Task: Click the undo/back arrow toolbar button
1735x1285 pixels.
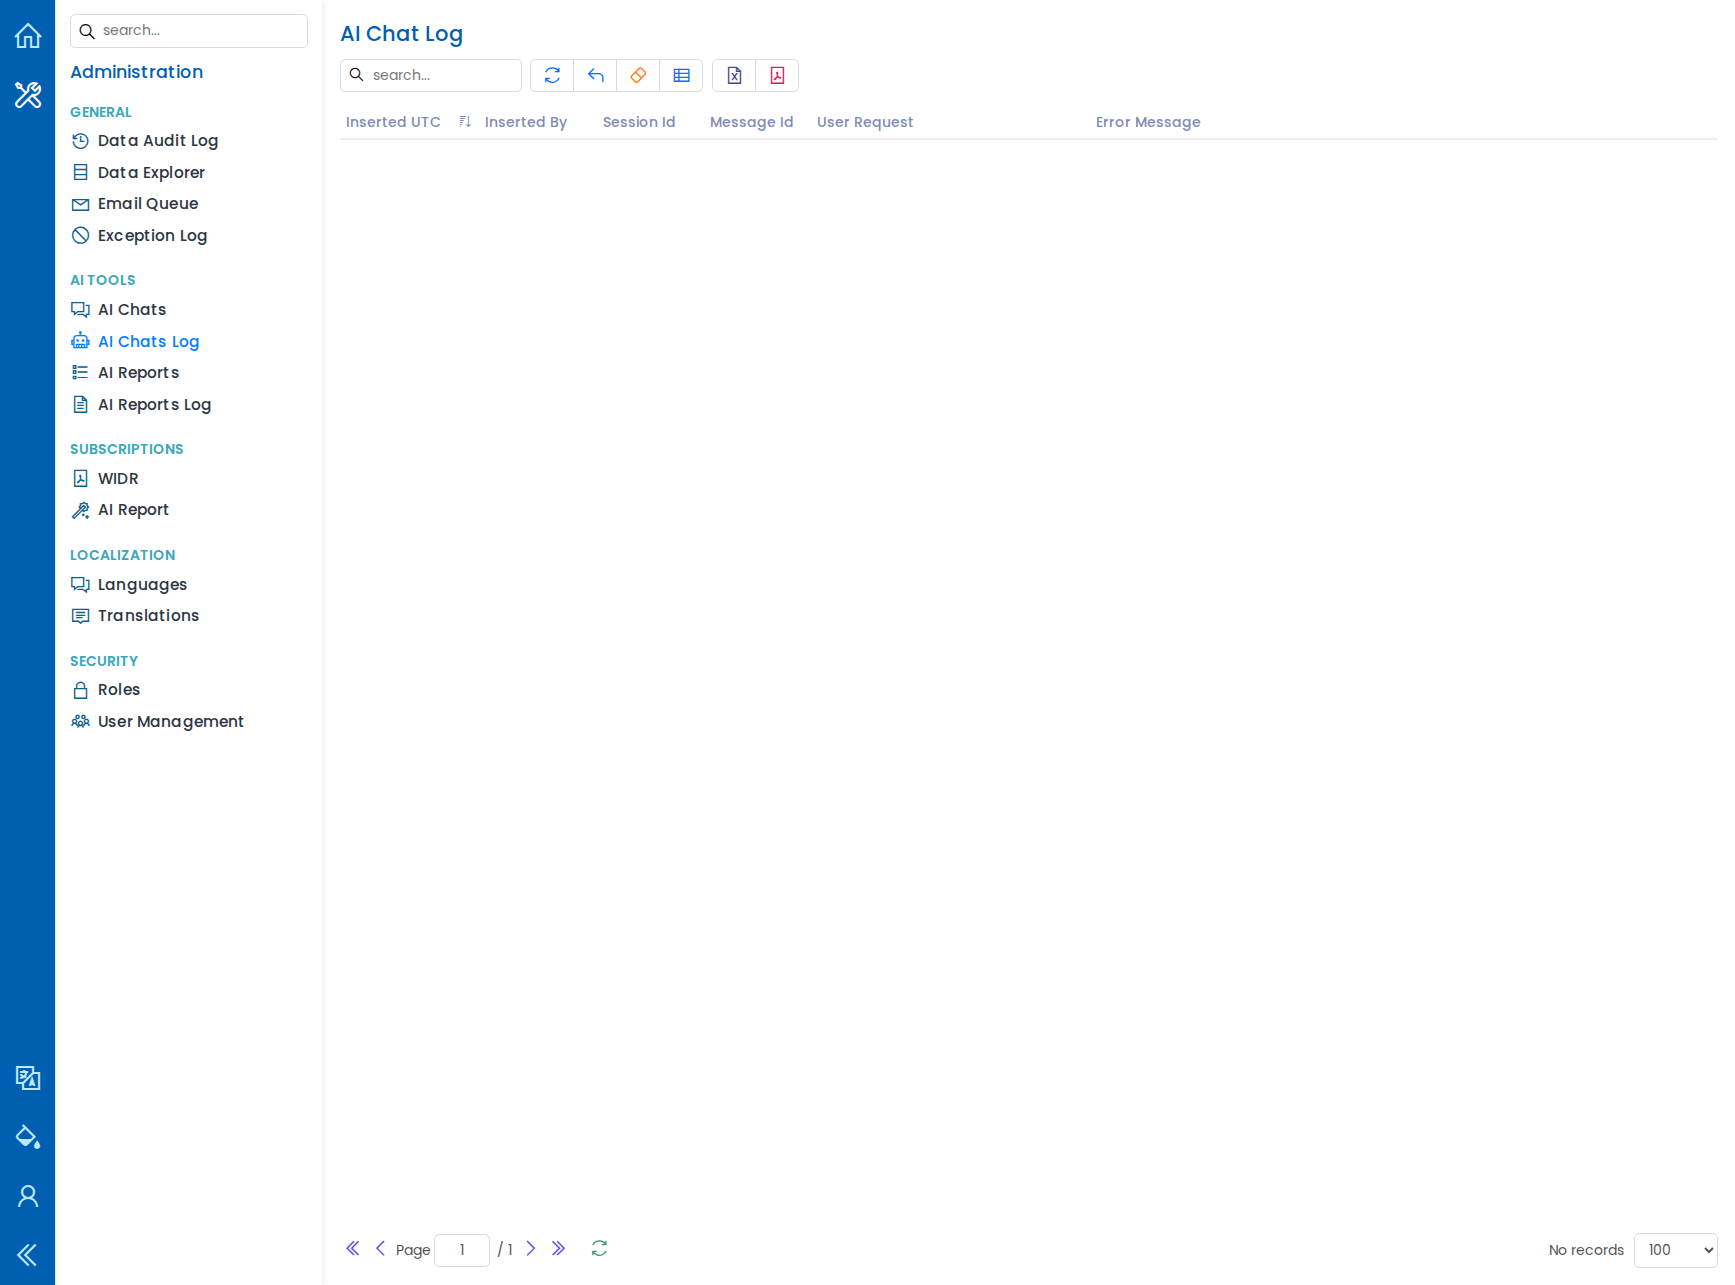Action: coord(595,75)
